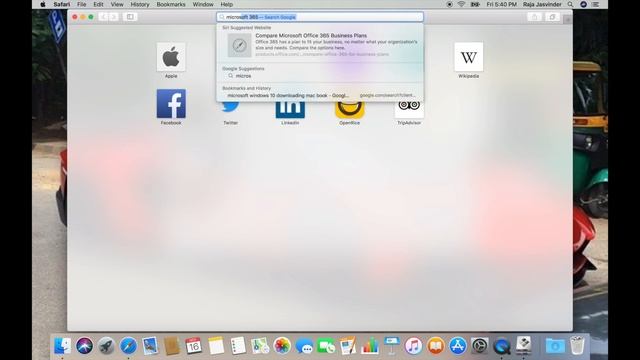640x360 pixels.
Task: Click the Safari compass in Dock
Action: click(x=128, y=346)
